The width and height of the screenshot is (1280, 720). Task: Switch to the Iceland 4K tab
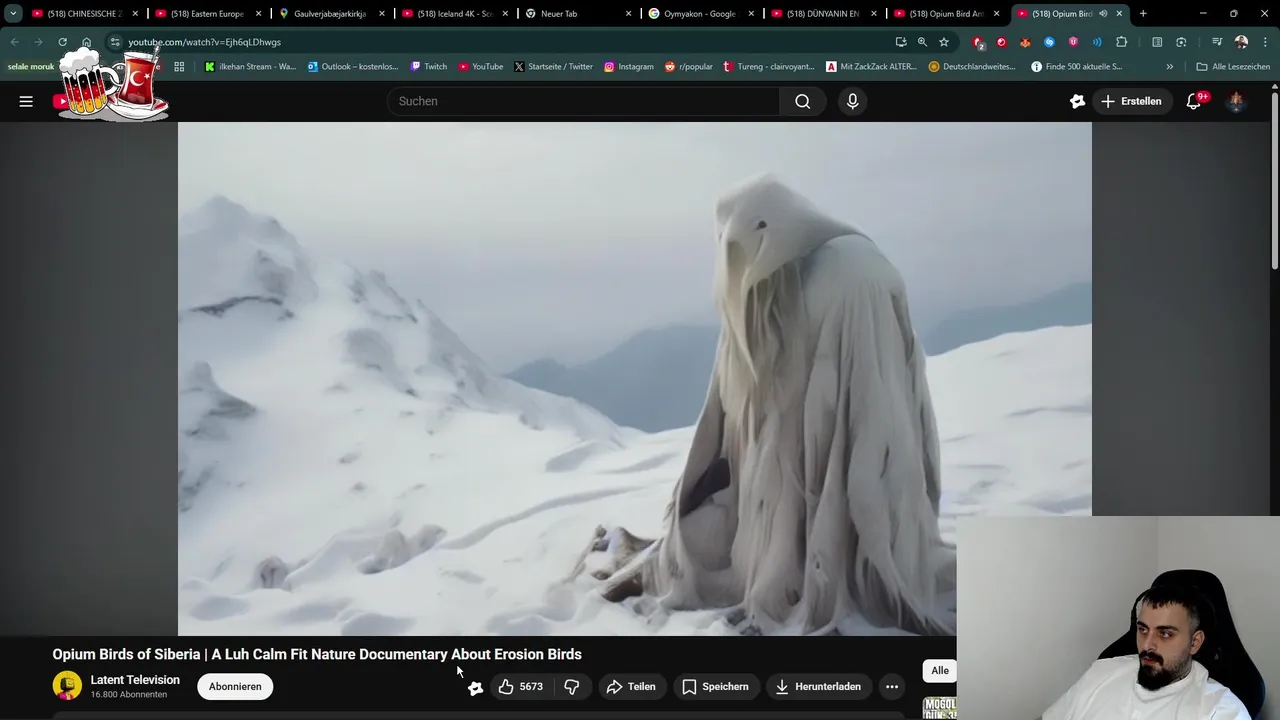(x=454, y=14)
